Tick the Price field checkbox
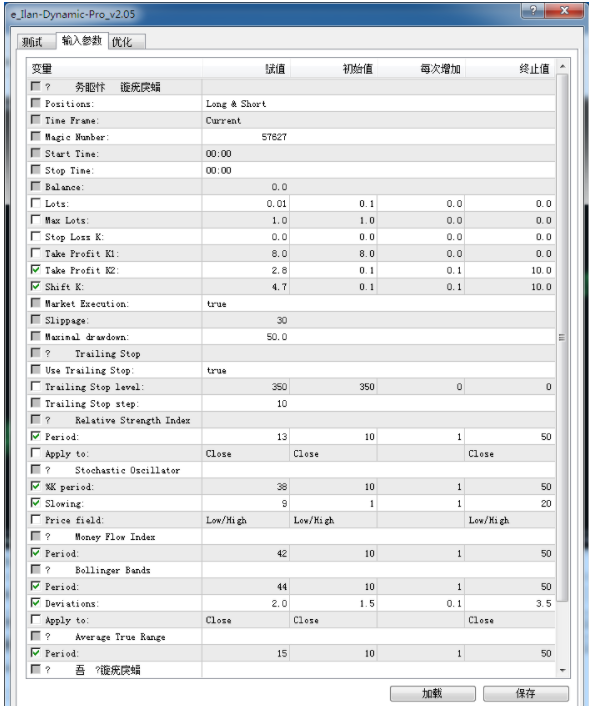Viewport: 589px width, 706px height. click(x=36, y=520)
